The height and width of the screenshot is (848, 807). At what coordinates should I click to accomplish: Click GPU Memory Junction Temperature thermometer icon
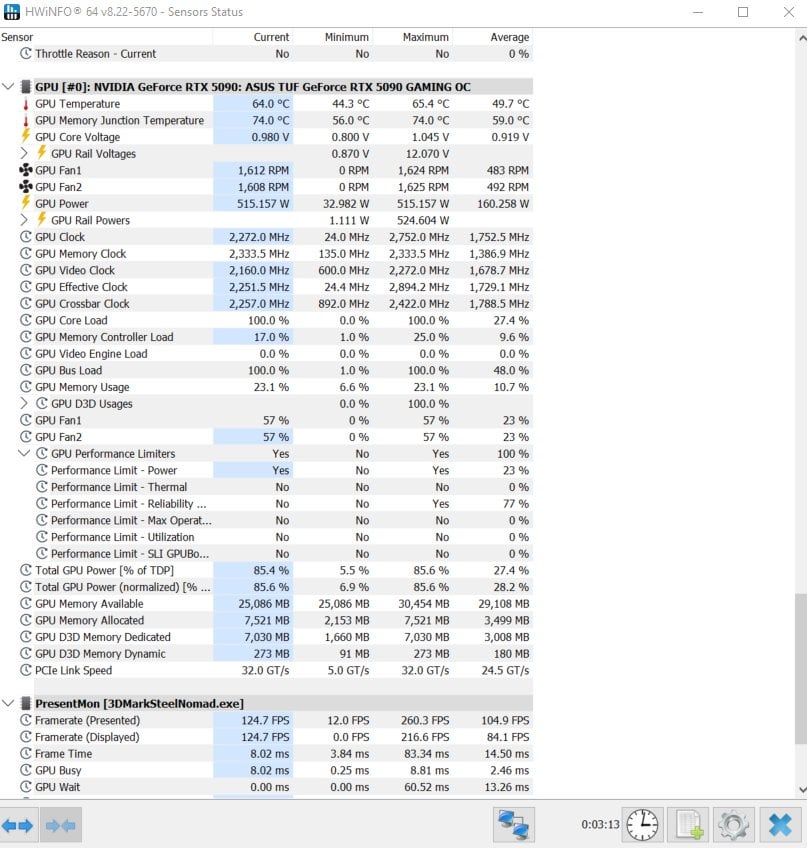pyautogui.click(x=25, y=121)
